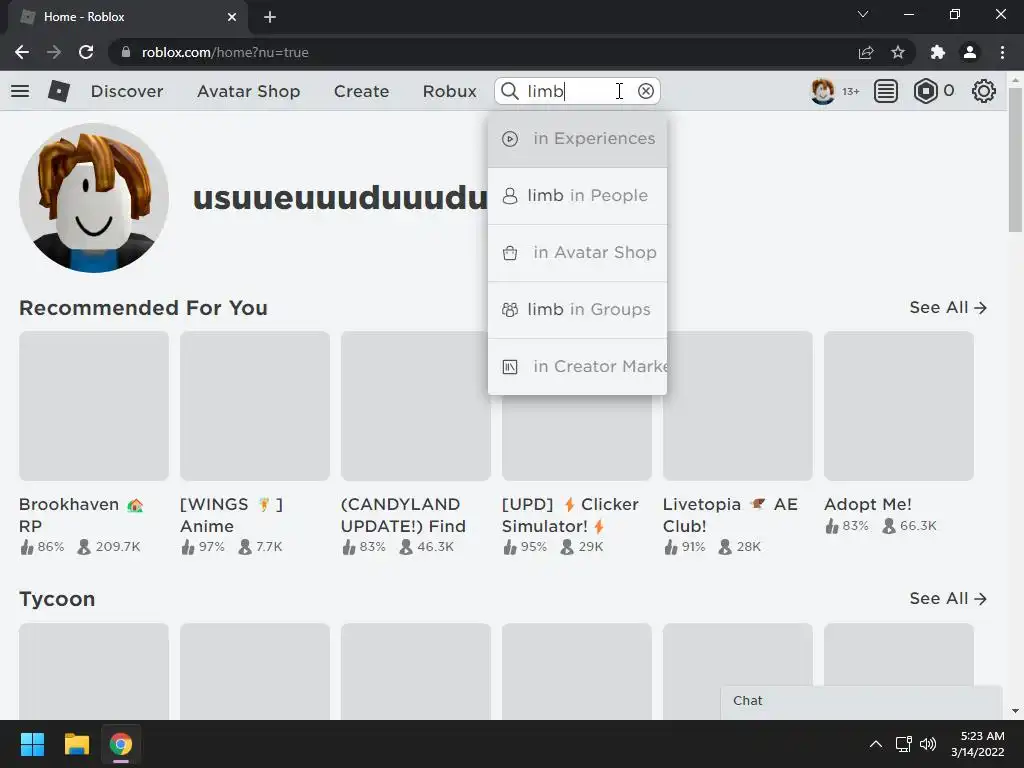Open the avatar profile icon in navbar

tap(822, 91)
